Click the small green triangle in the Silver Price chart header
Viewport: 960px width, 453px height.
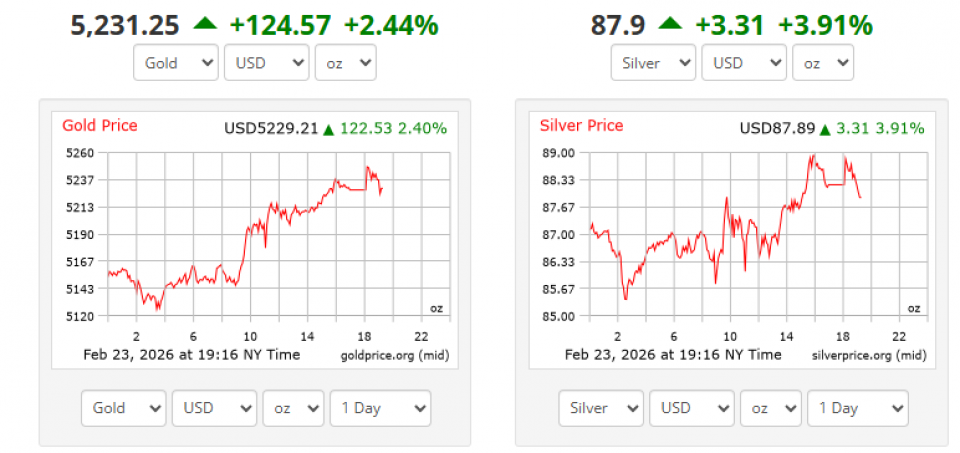[825, 129]
